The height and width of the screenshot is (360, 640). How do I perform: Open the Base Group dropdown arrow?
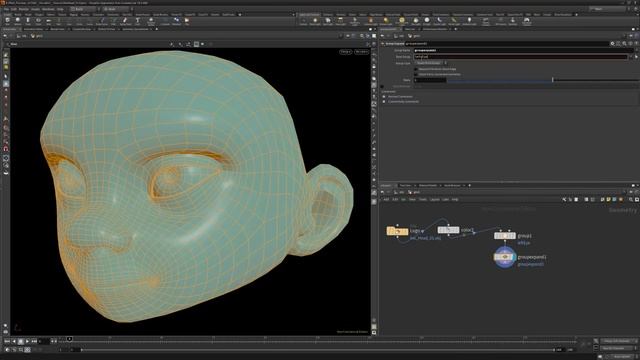(631, 57)
